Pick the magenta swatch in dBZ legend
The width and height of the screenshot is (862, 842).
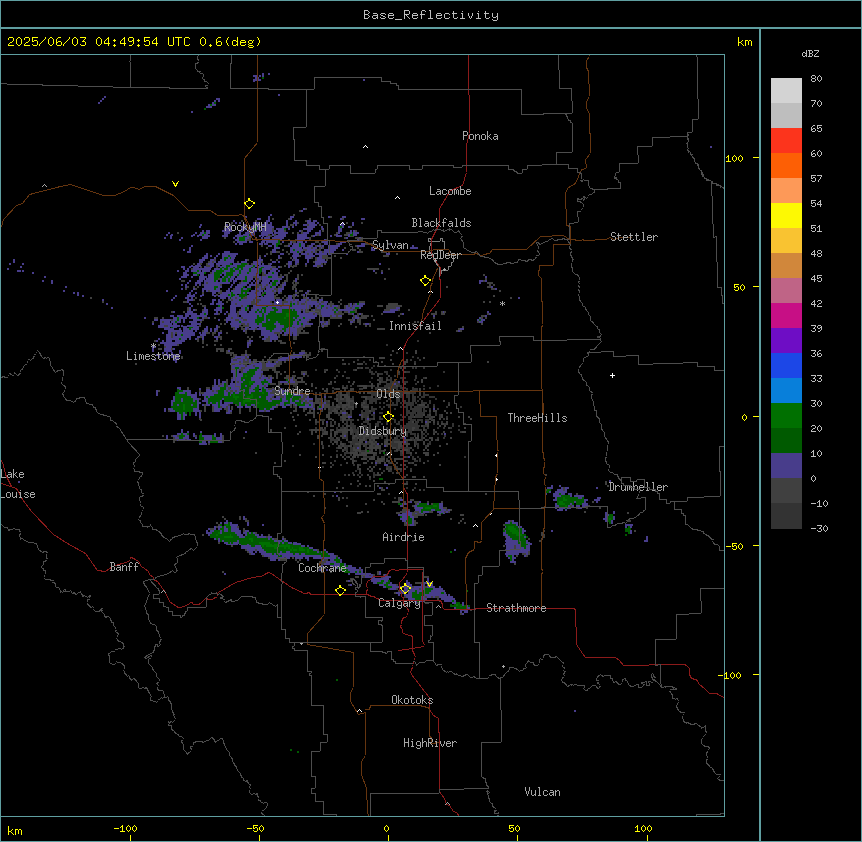(x=786, y=315)
